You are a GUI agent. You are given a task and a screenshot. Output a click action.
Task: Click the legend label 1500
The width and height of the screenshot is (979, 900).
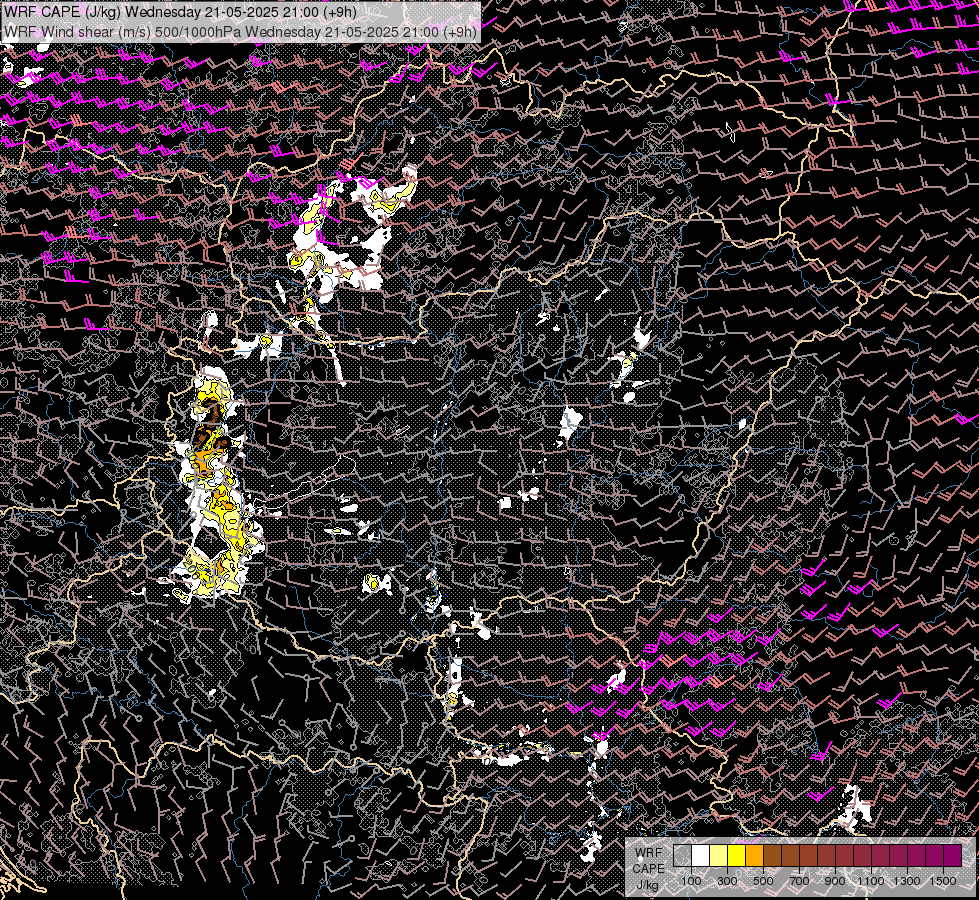[x=943, y=881]
